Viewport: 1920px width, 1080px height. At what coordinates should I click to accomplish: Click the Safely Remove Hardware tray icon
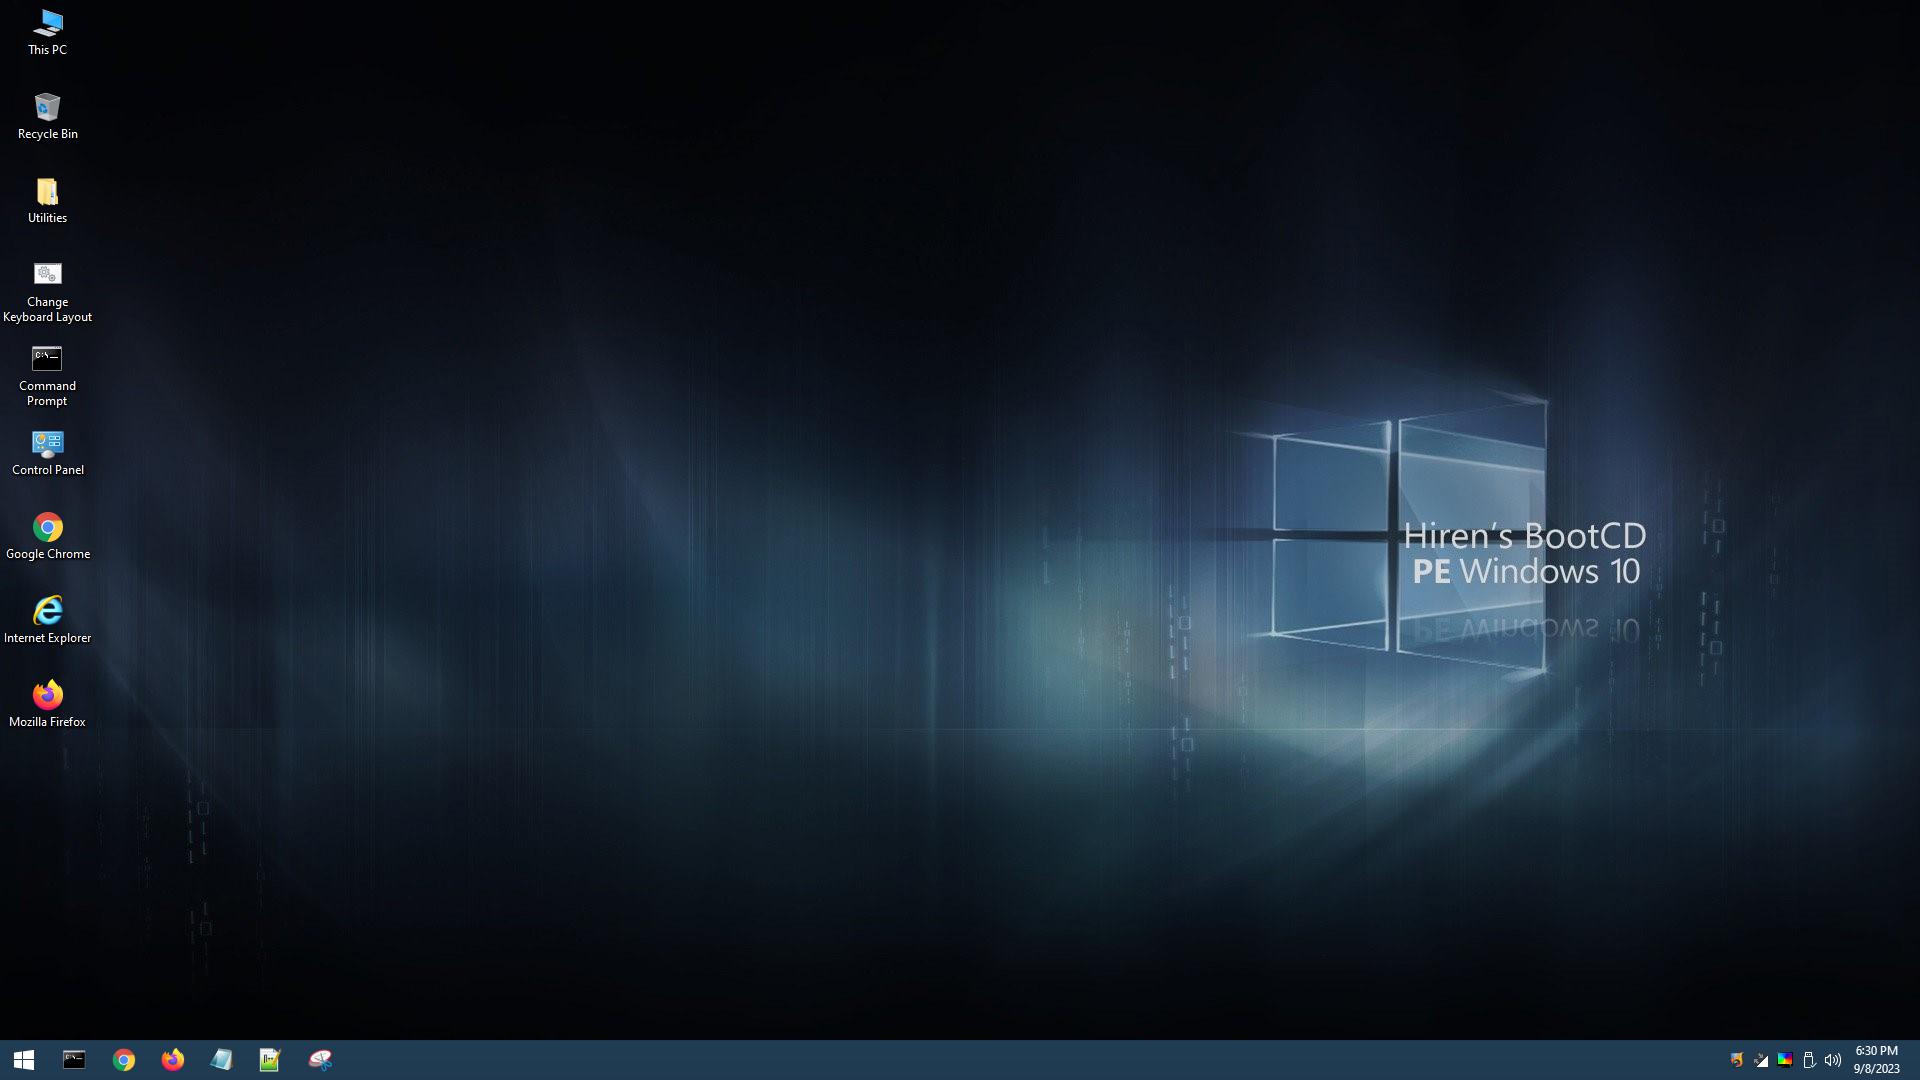click(x=1810, y=1059)
